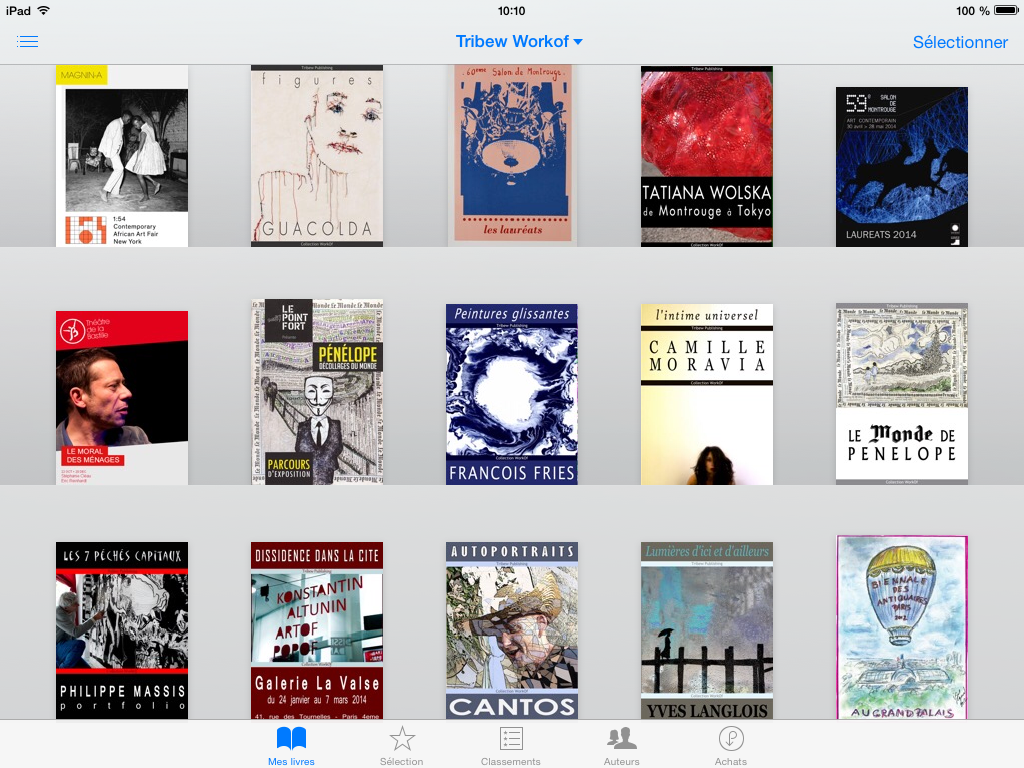Tap the Sélectionner button

[x=960, y=42]
